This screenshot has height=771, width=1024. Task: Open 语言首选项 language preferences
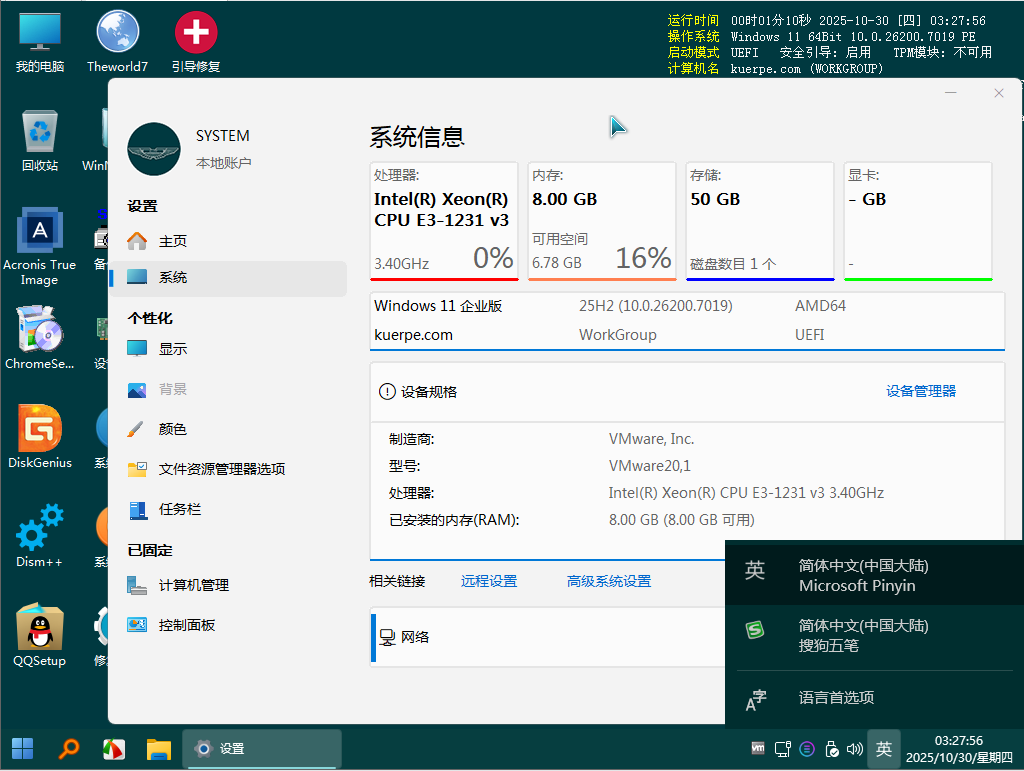(x=836, y=698)
